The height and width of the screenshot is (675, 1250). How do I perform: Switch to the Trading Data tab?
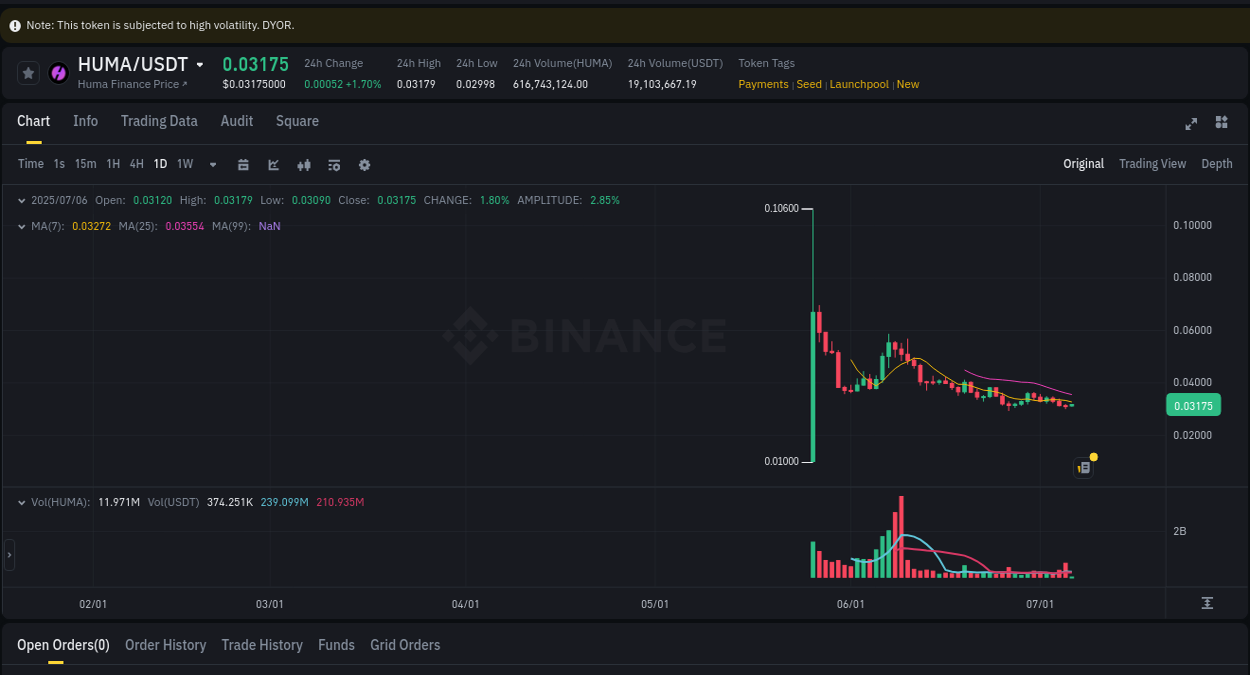(159, 121)
